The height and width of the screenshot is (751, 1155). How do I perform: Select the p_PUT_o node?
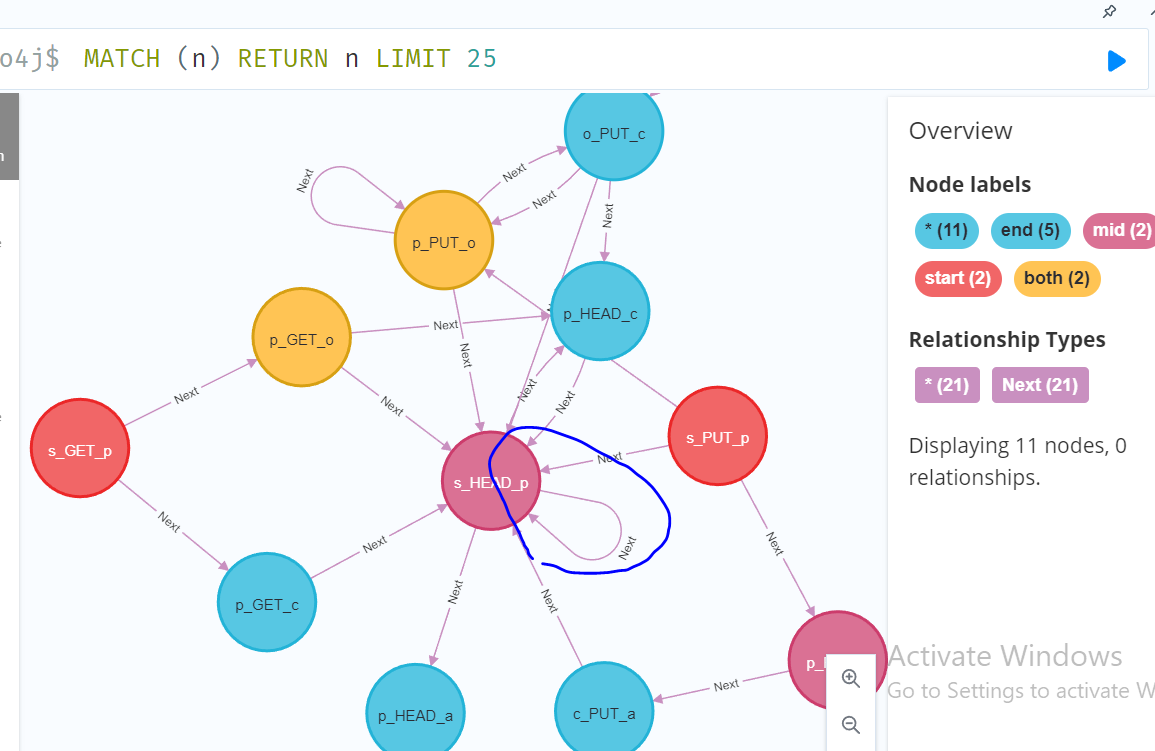click(444, 242)
